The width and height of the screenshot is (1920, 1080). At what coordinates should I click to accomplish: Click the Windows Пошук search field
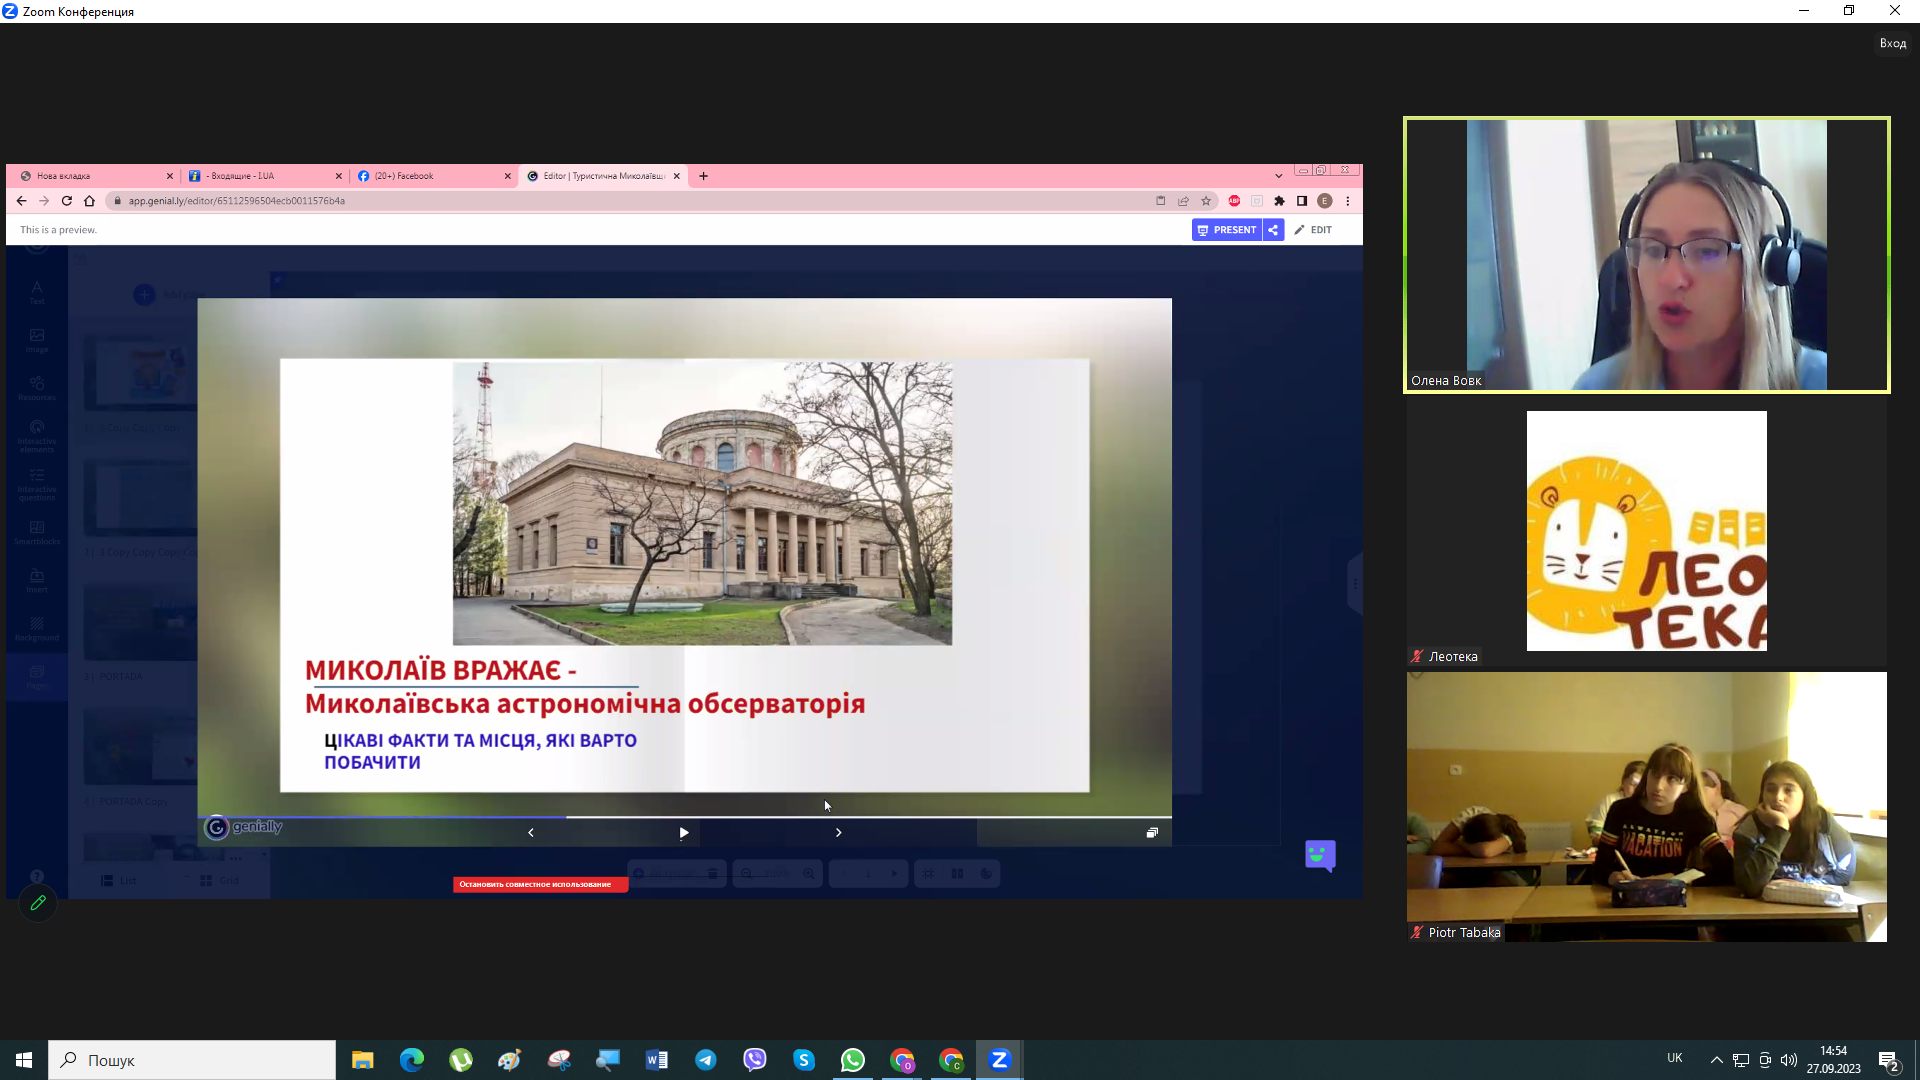tap(192, 1060)
